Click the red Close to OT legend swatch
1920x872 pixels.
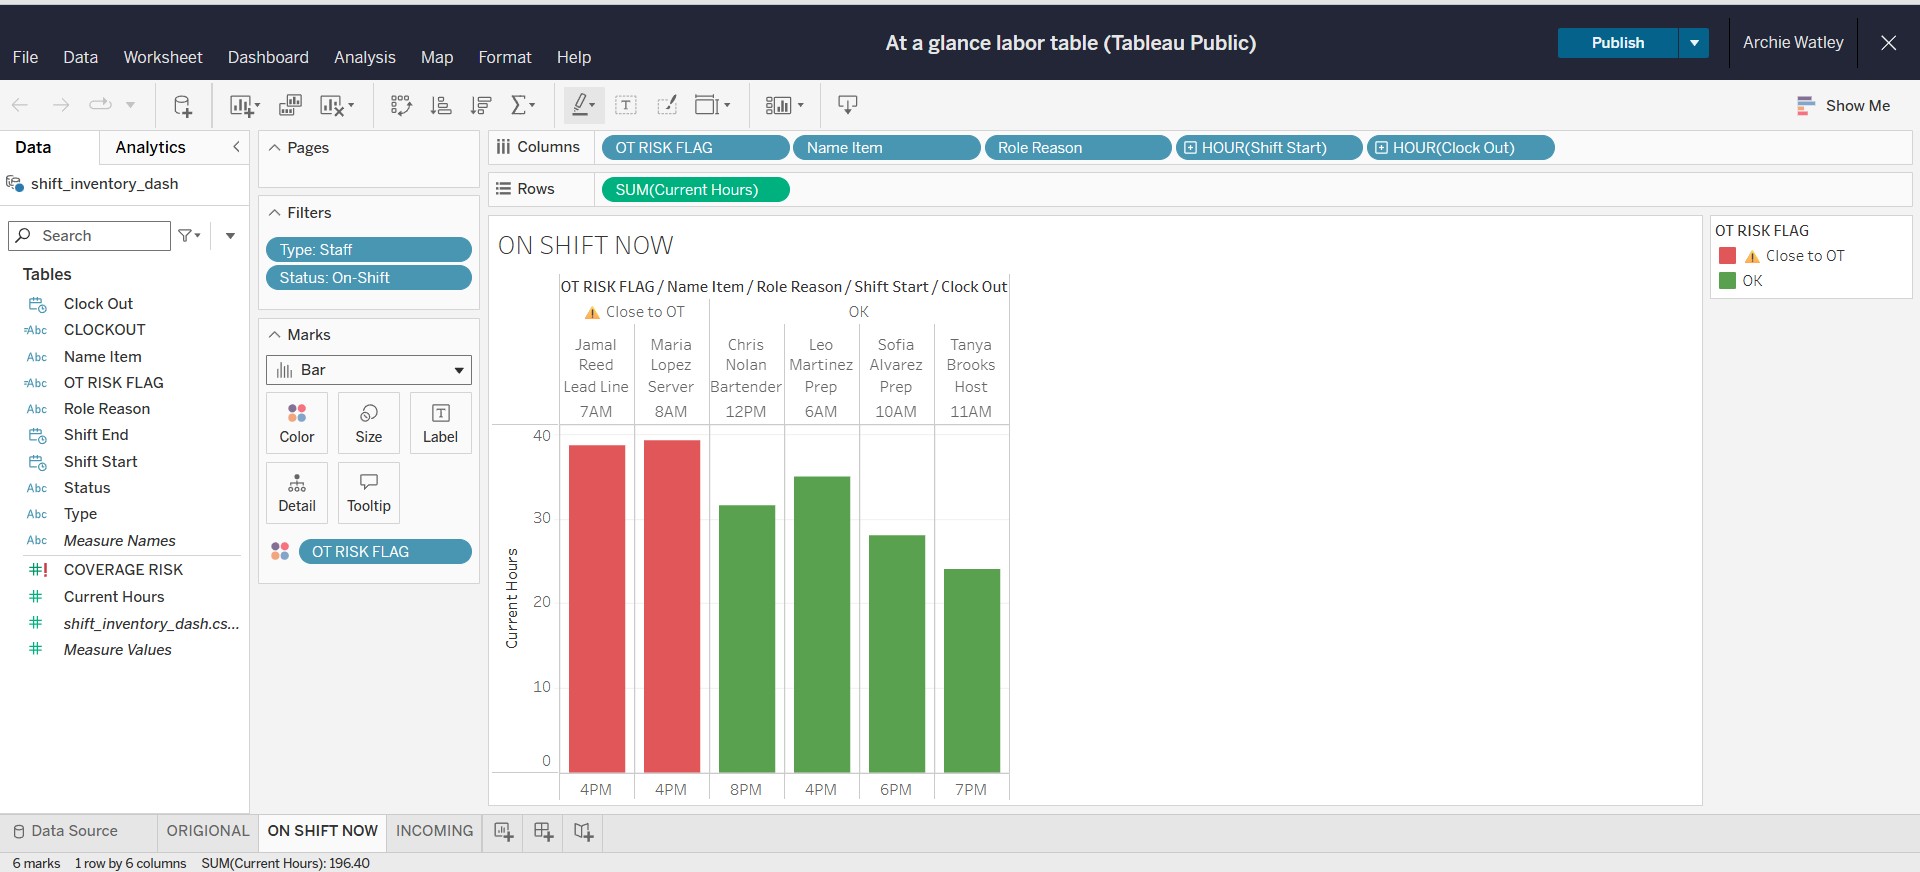pyautogui.click(x=1727, y=256)
